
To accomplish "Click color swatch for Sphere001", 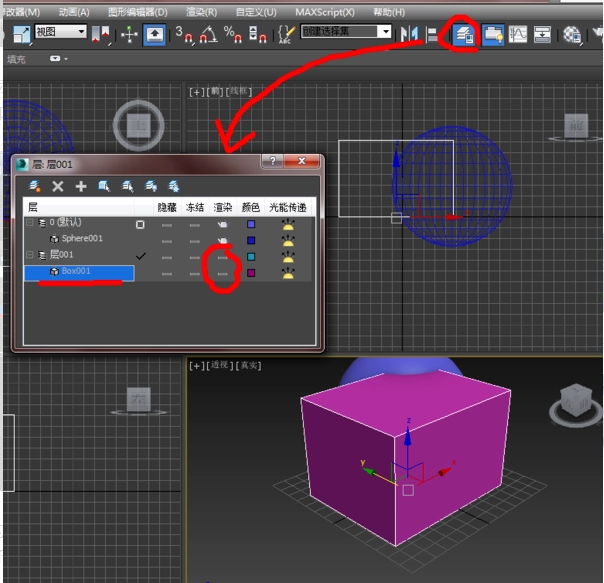I will (x=251, y=240).
